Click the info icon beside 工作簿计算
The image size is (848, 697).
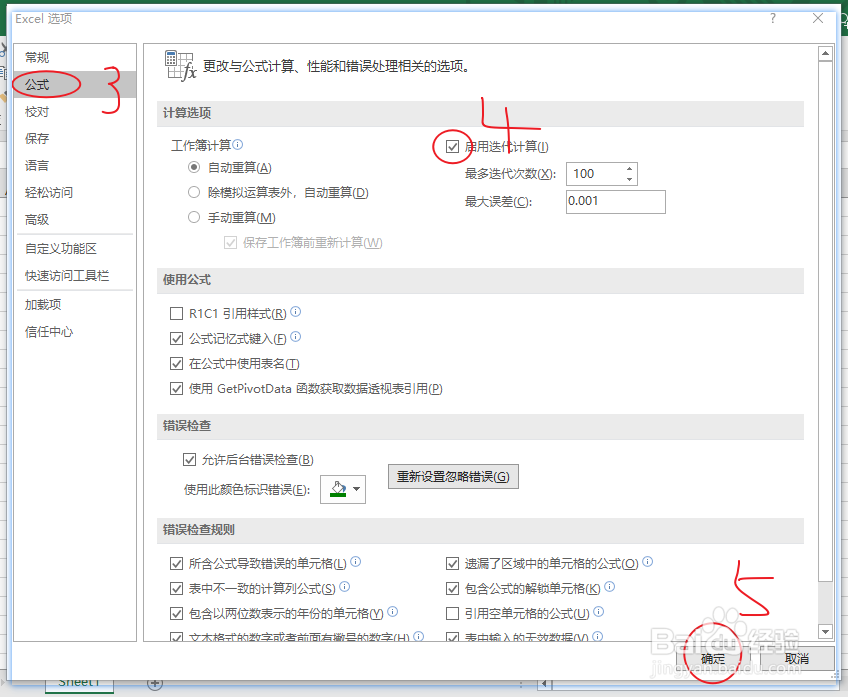tap(237, 144)
